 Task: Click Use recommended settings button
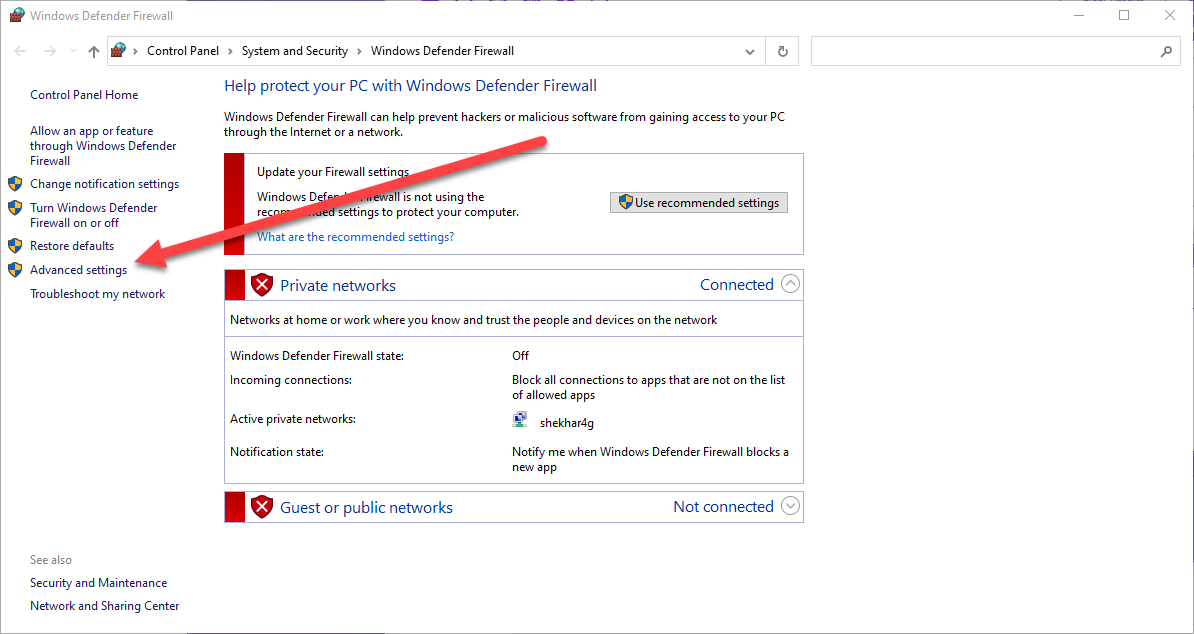pyautogui.click(x=698, y=202)
